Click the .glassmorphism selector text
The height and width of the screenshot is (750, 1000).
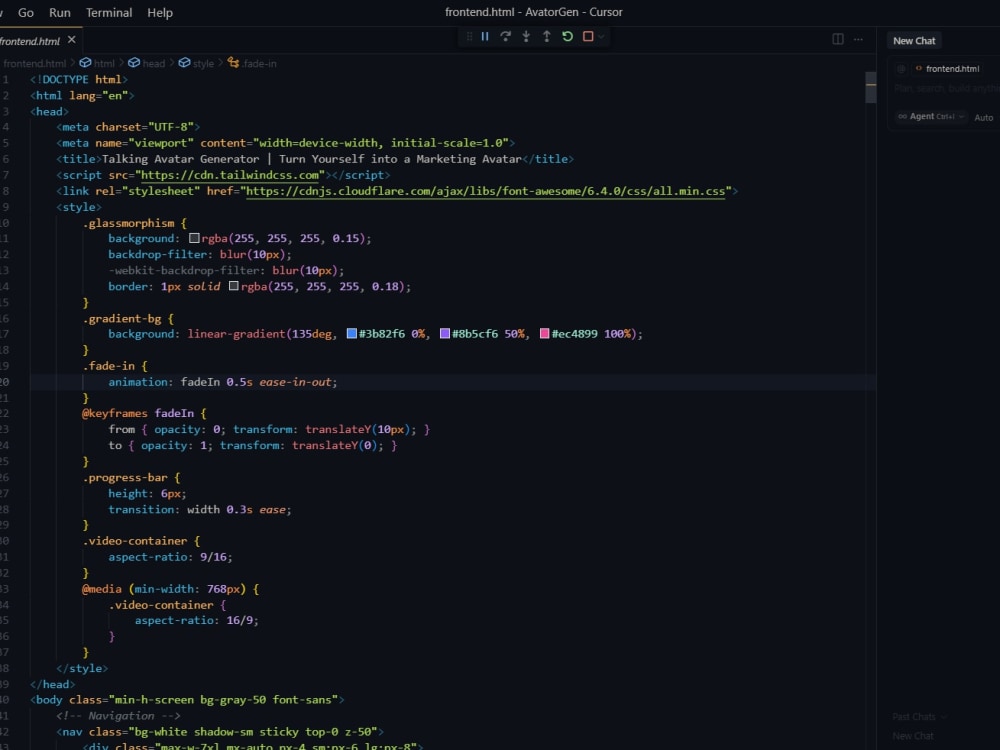(x=128, y=223)
